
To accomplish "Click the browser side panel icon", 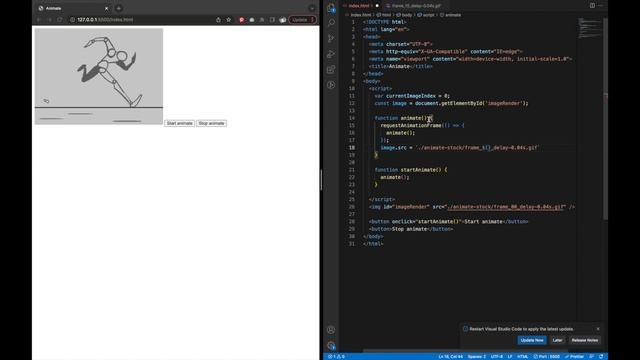I will (272, 20).
